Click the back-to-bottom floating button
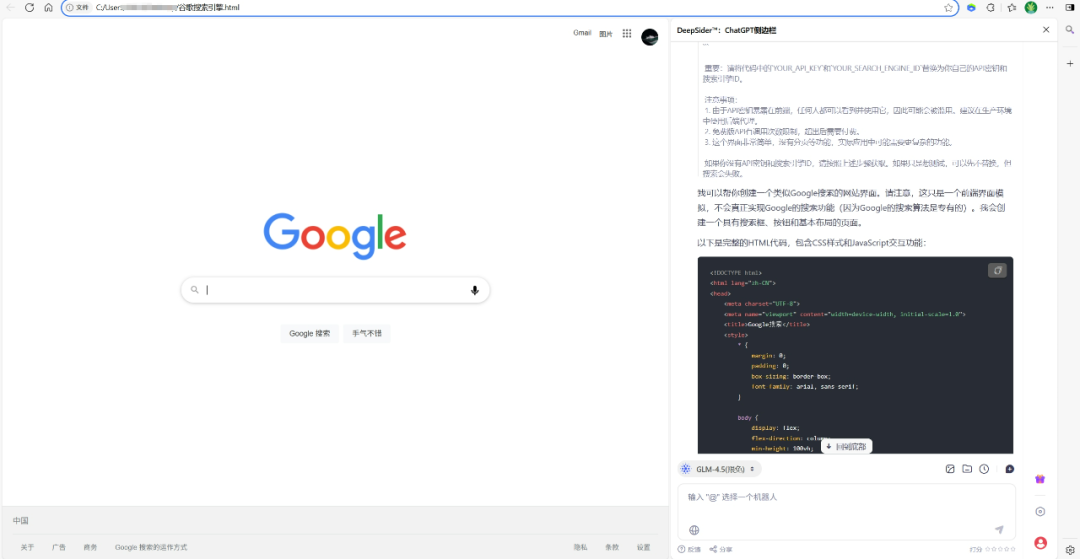 (x=847, y=446)
